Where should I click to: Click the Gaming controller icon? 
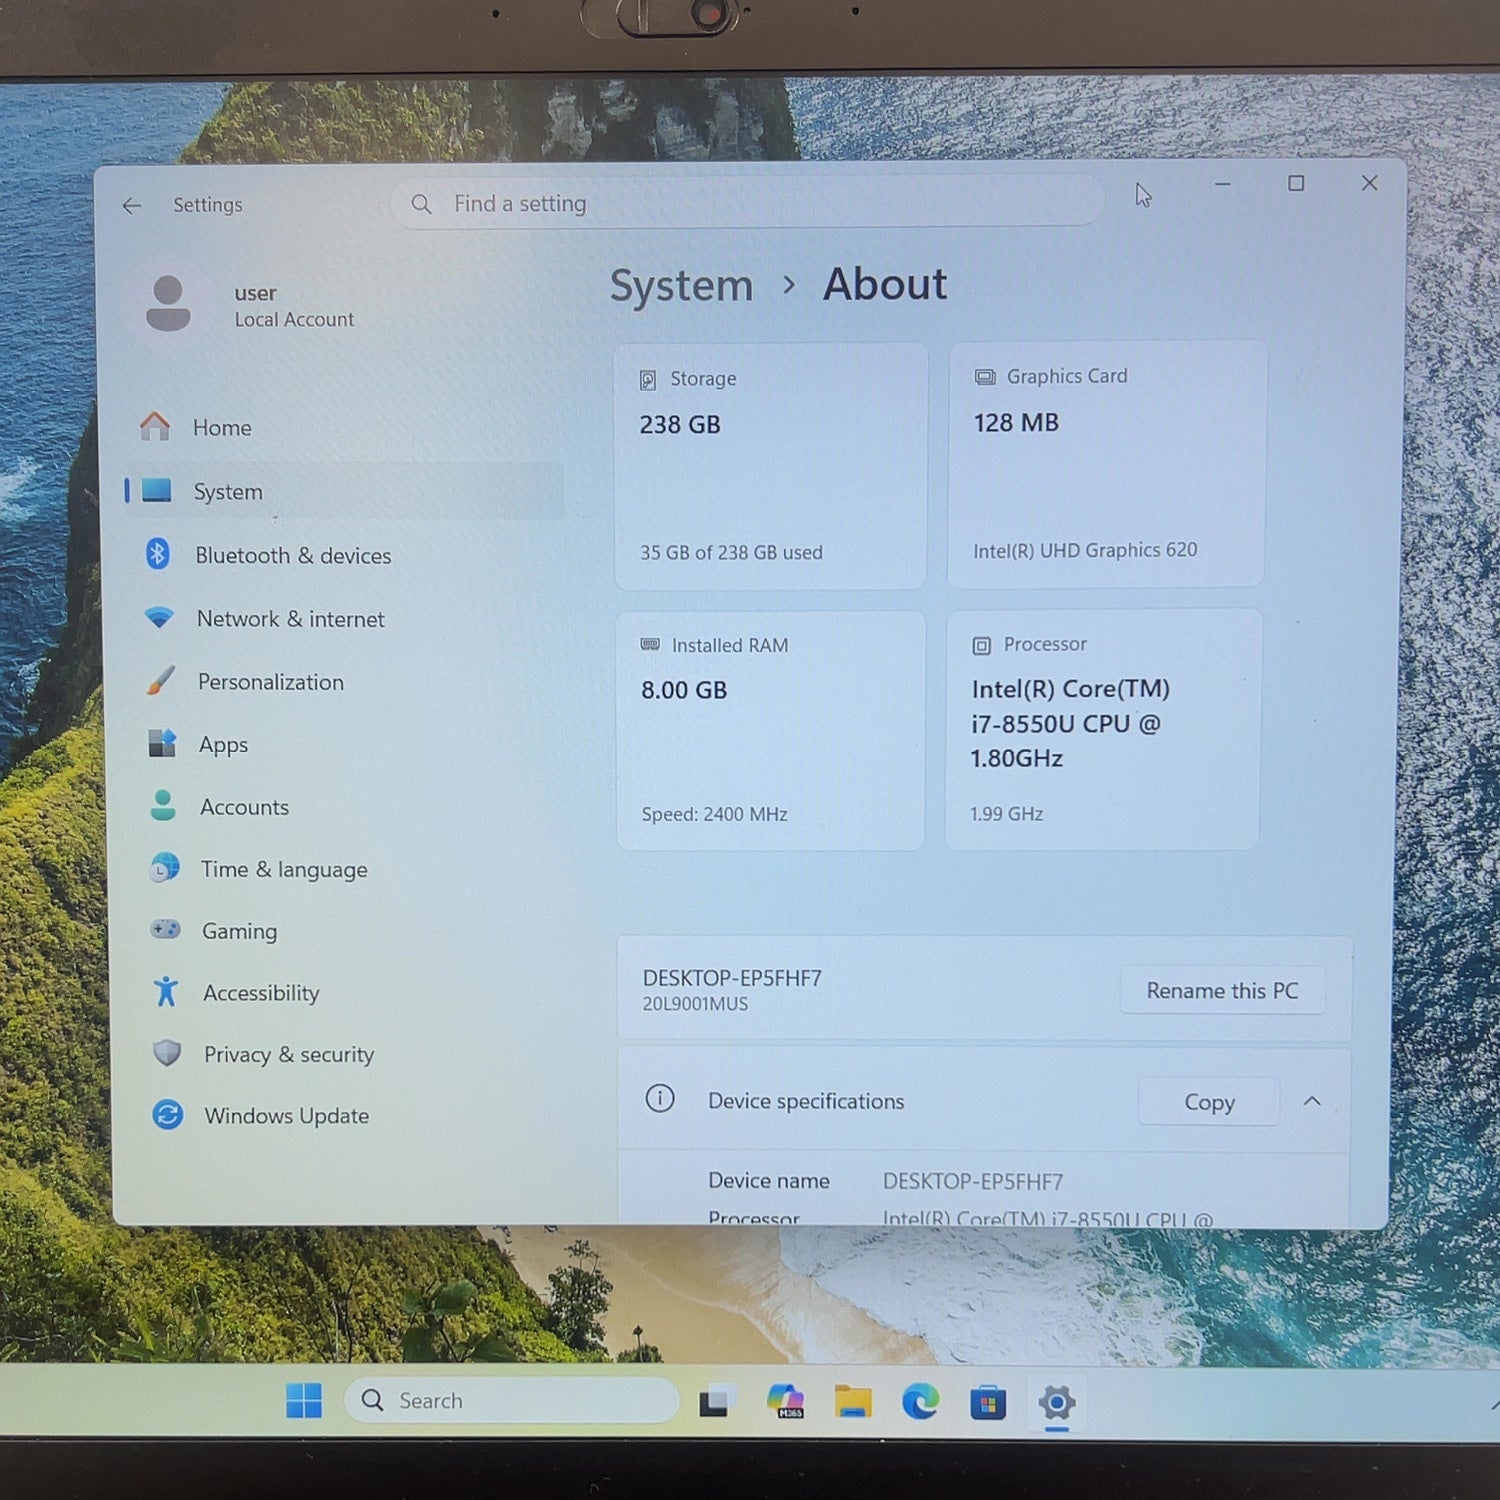(x=165, y=929)
